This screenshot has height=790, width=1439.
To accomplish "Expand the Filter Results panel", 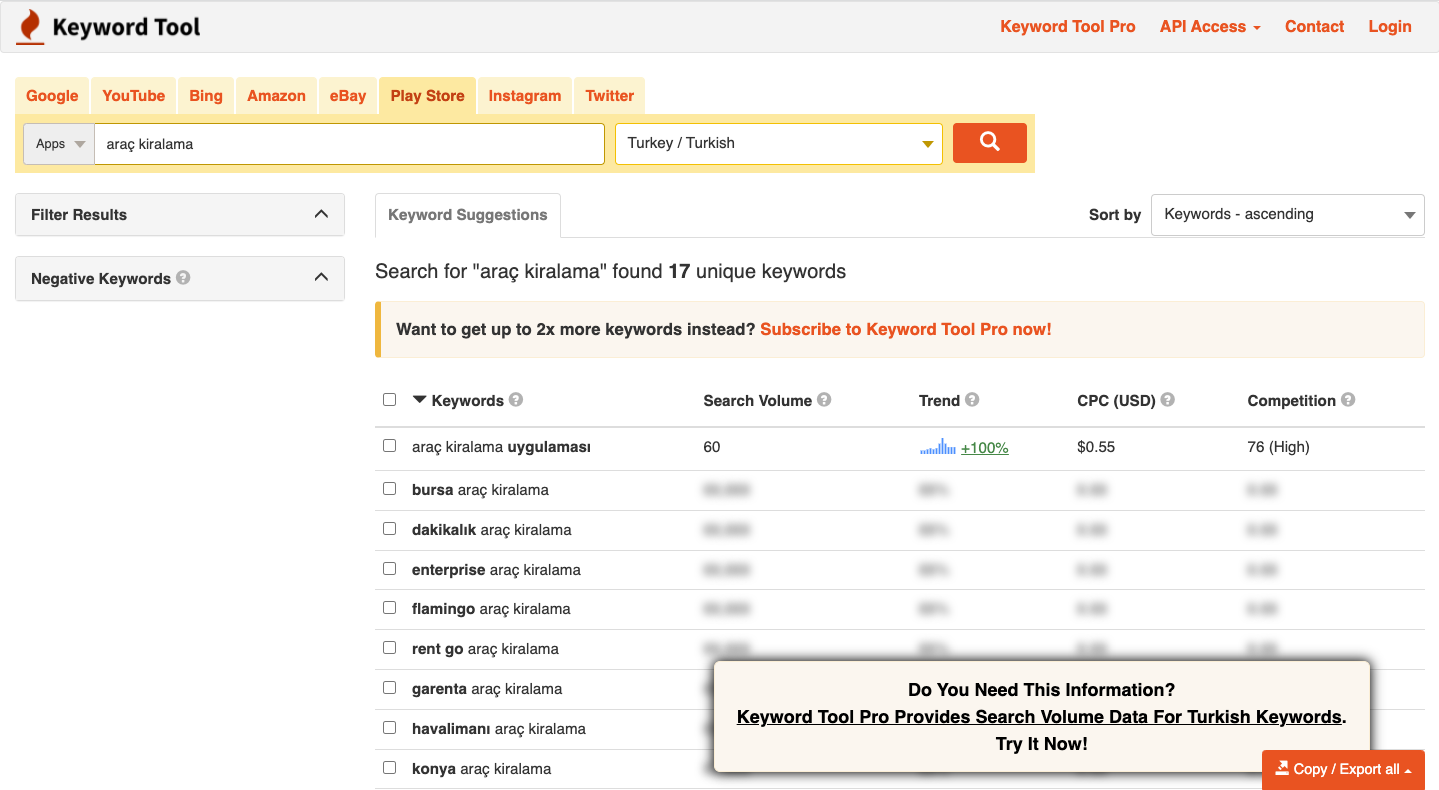I will pos(180,214).
